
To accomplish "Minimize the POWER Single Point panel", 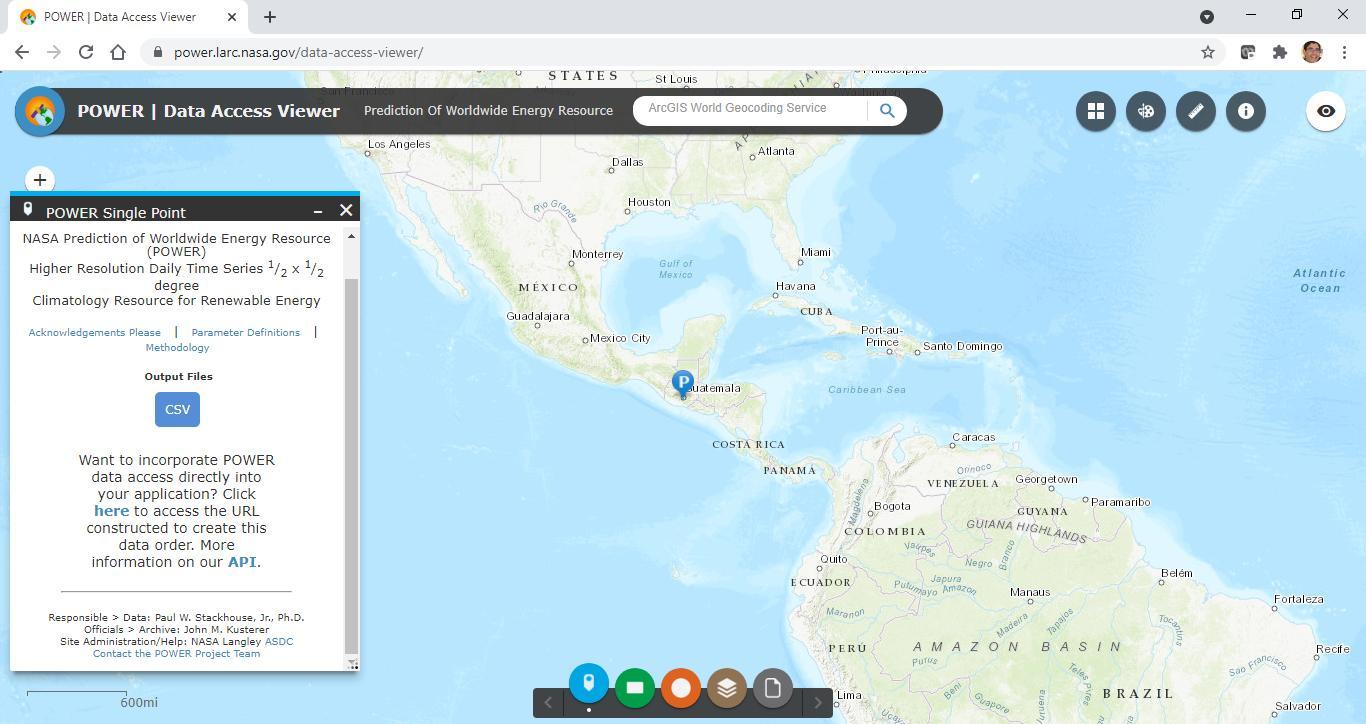I will (x=318, y=211).
